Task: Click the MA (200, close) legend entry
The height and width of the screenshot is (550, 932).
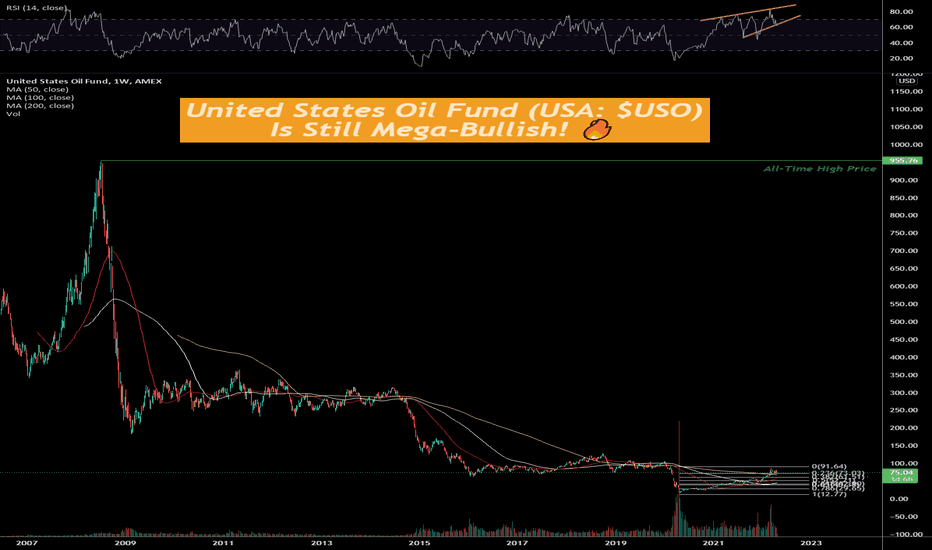Action: [40, 105]
